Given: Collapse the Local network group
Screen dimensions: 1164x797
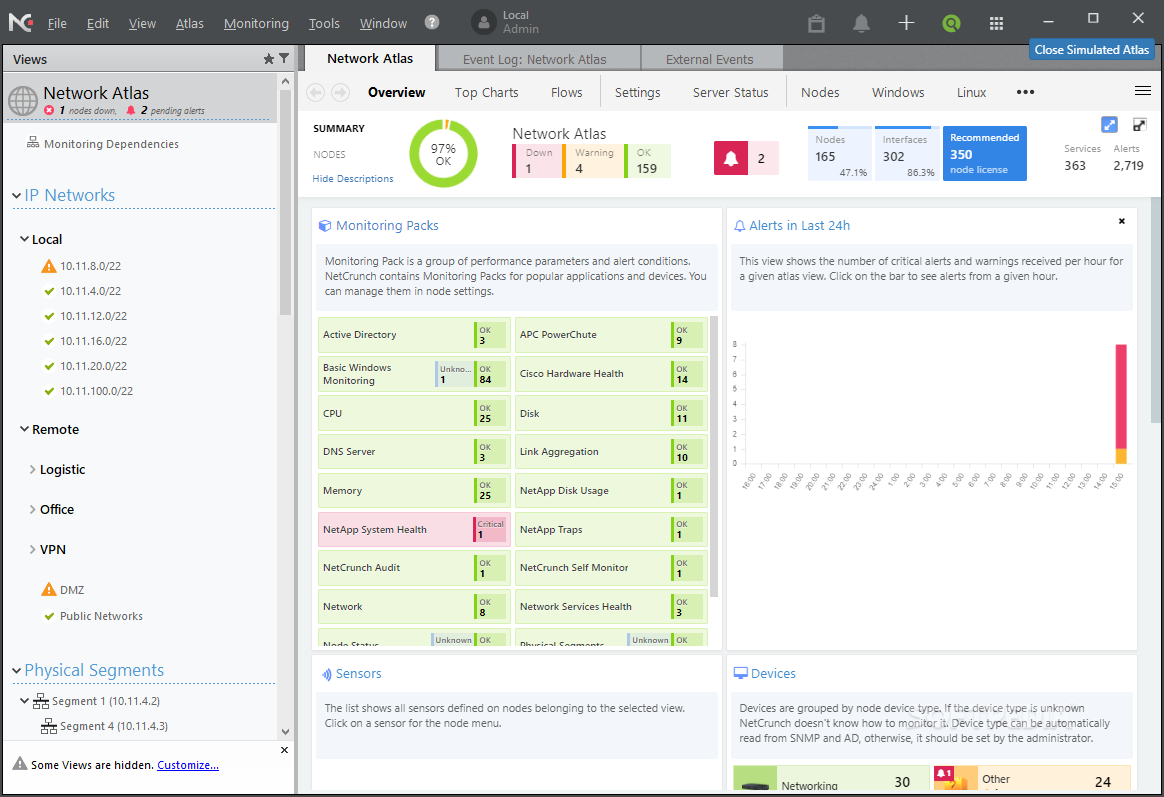Looking at the screenshot, I should click(x=24, y=239).
